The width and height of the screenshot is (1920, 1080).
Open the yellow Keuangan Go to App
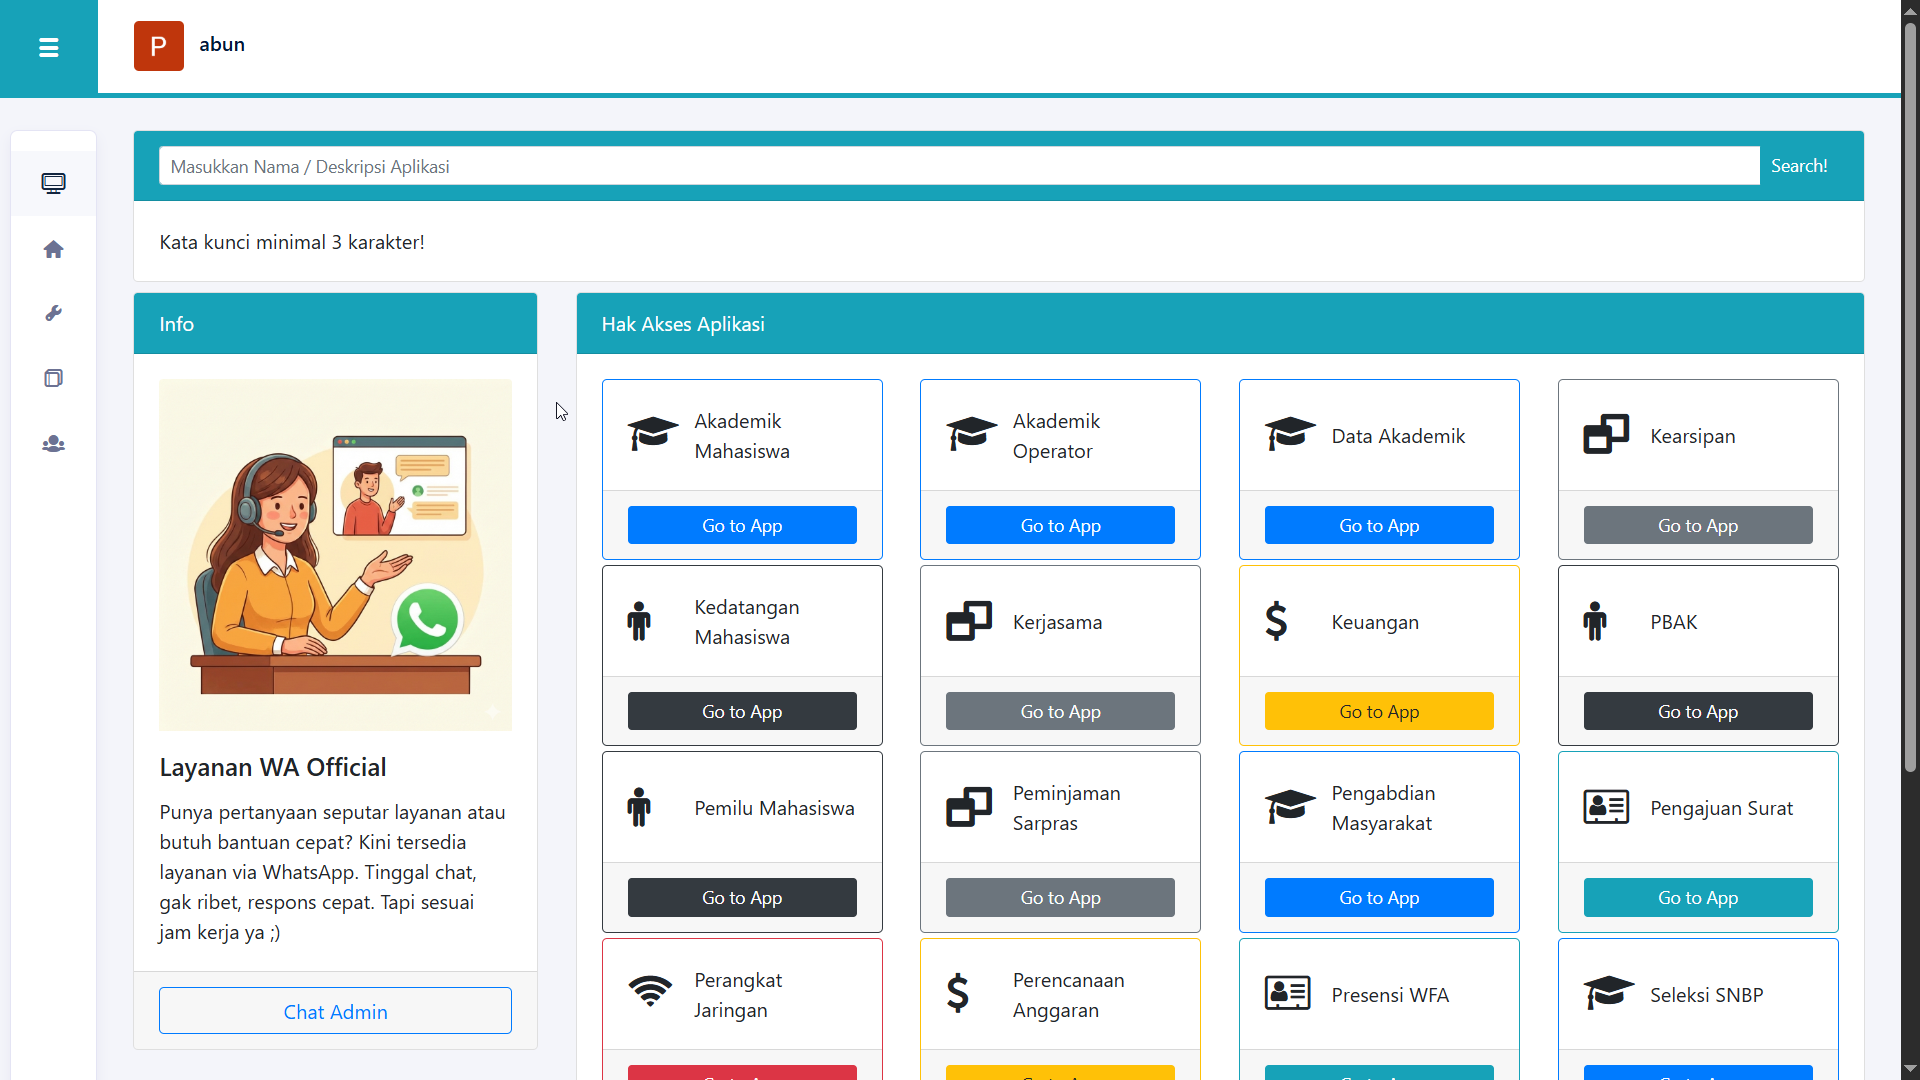click(1378, 711)
